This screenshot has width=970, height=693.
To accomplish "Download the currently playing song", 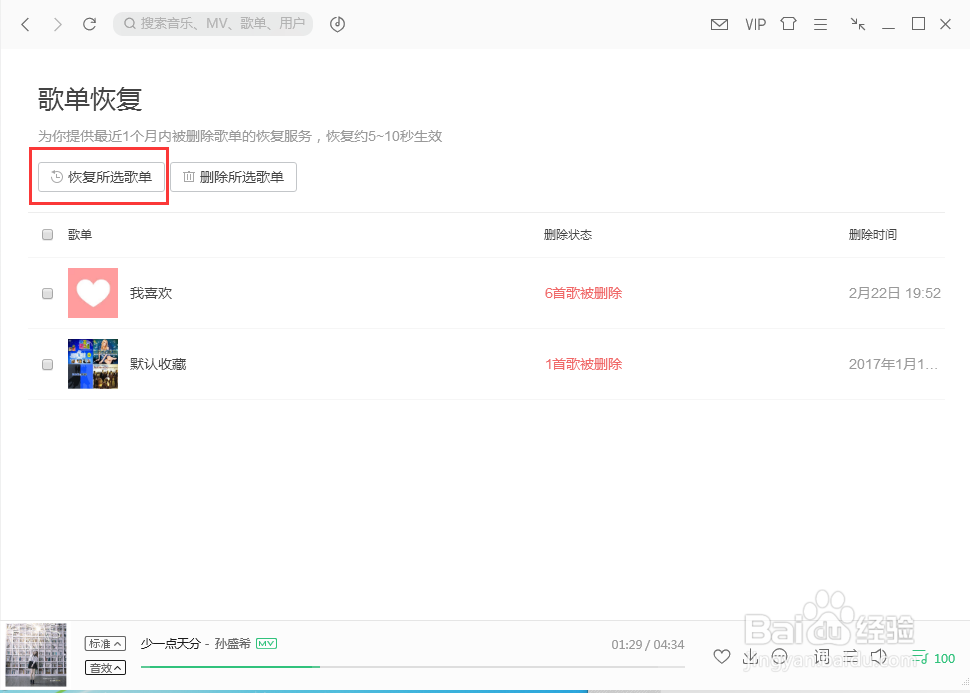I will coord(750,656).
